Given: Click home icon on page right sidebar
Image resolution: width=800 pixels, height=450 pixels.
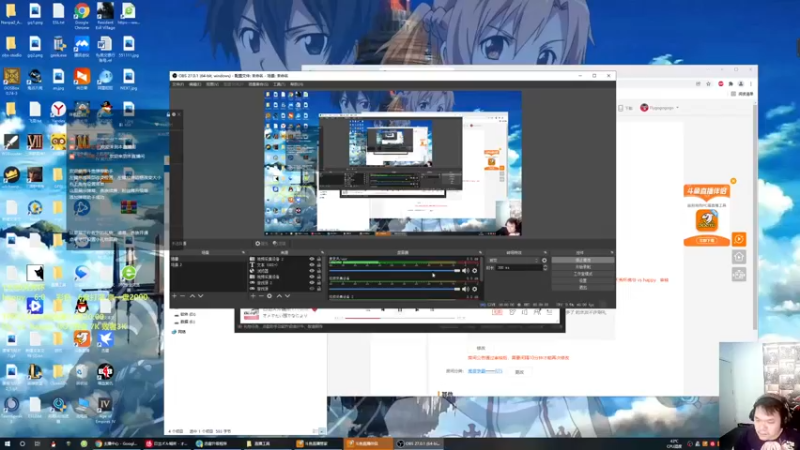Looking at the screenshot, I should pyautogui.click(x=739, y=257).
